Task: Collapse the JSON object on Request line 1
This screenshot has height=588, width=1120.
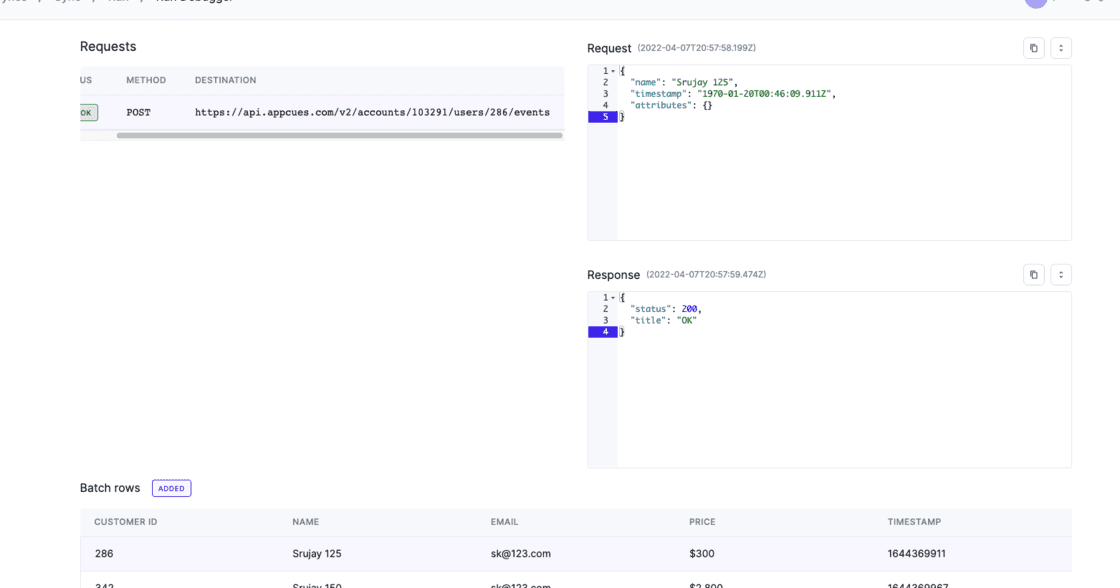Action: click(x=611, y=72)
